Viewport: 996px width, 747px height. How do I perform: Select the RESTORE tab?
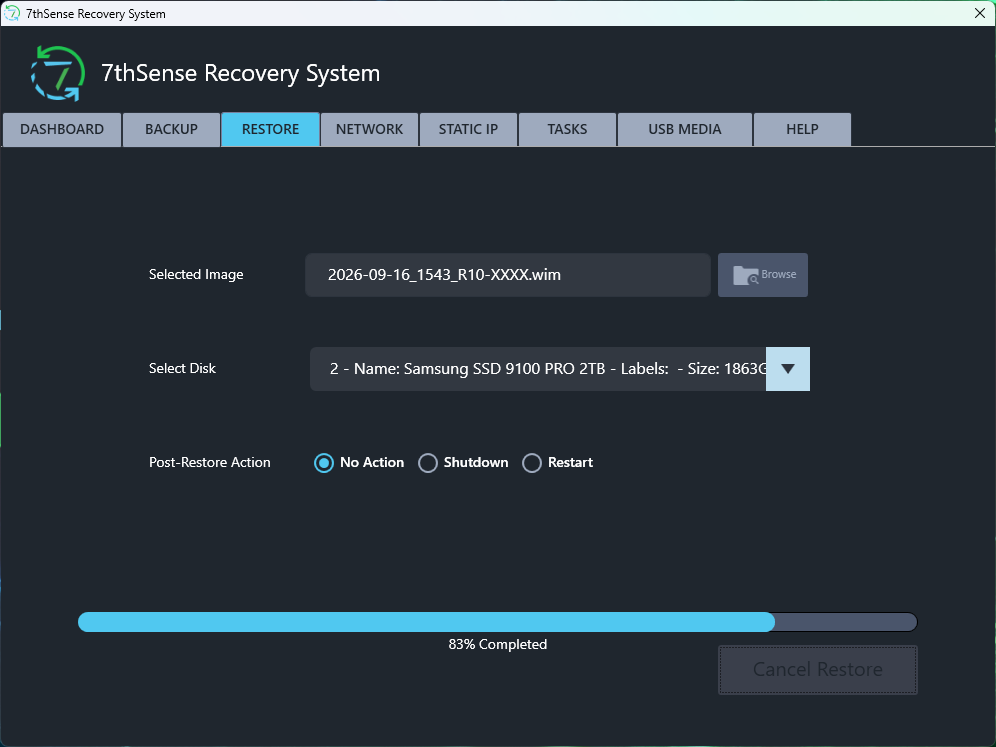271,130
